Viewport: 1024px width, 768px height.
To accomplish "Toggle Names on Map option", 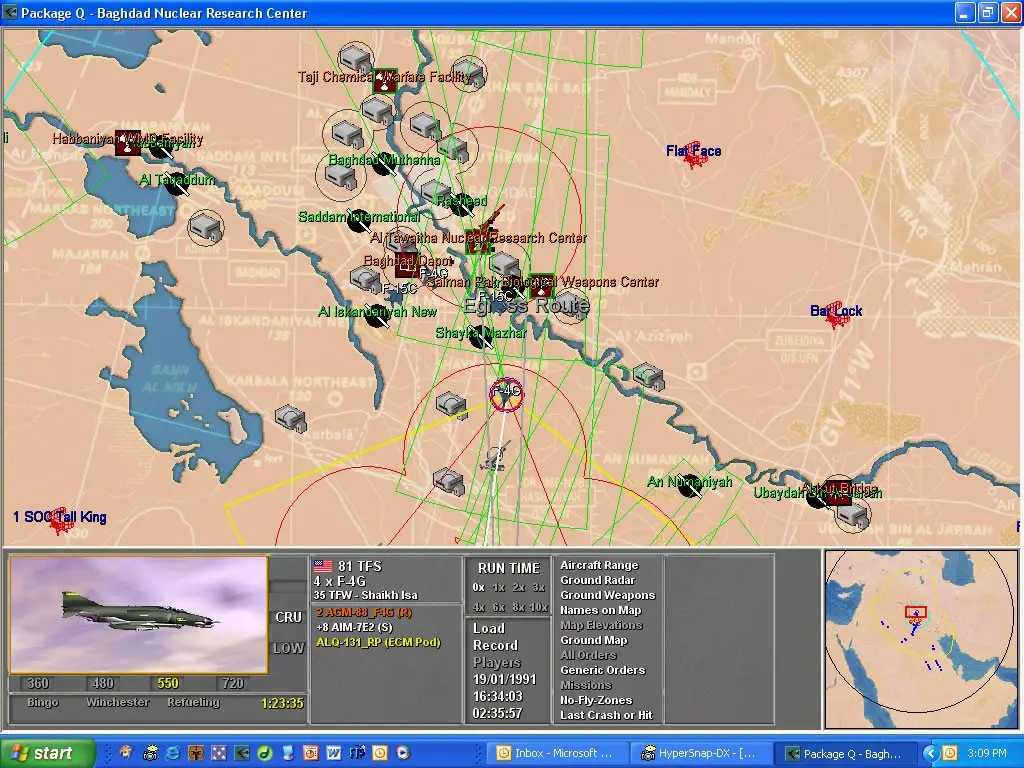I will (600, 611).
